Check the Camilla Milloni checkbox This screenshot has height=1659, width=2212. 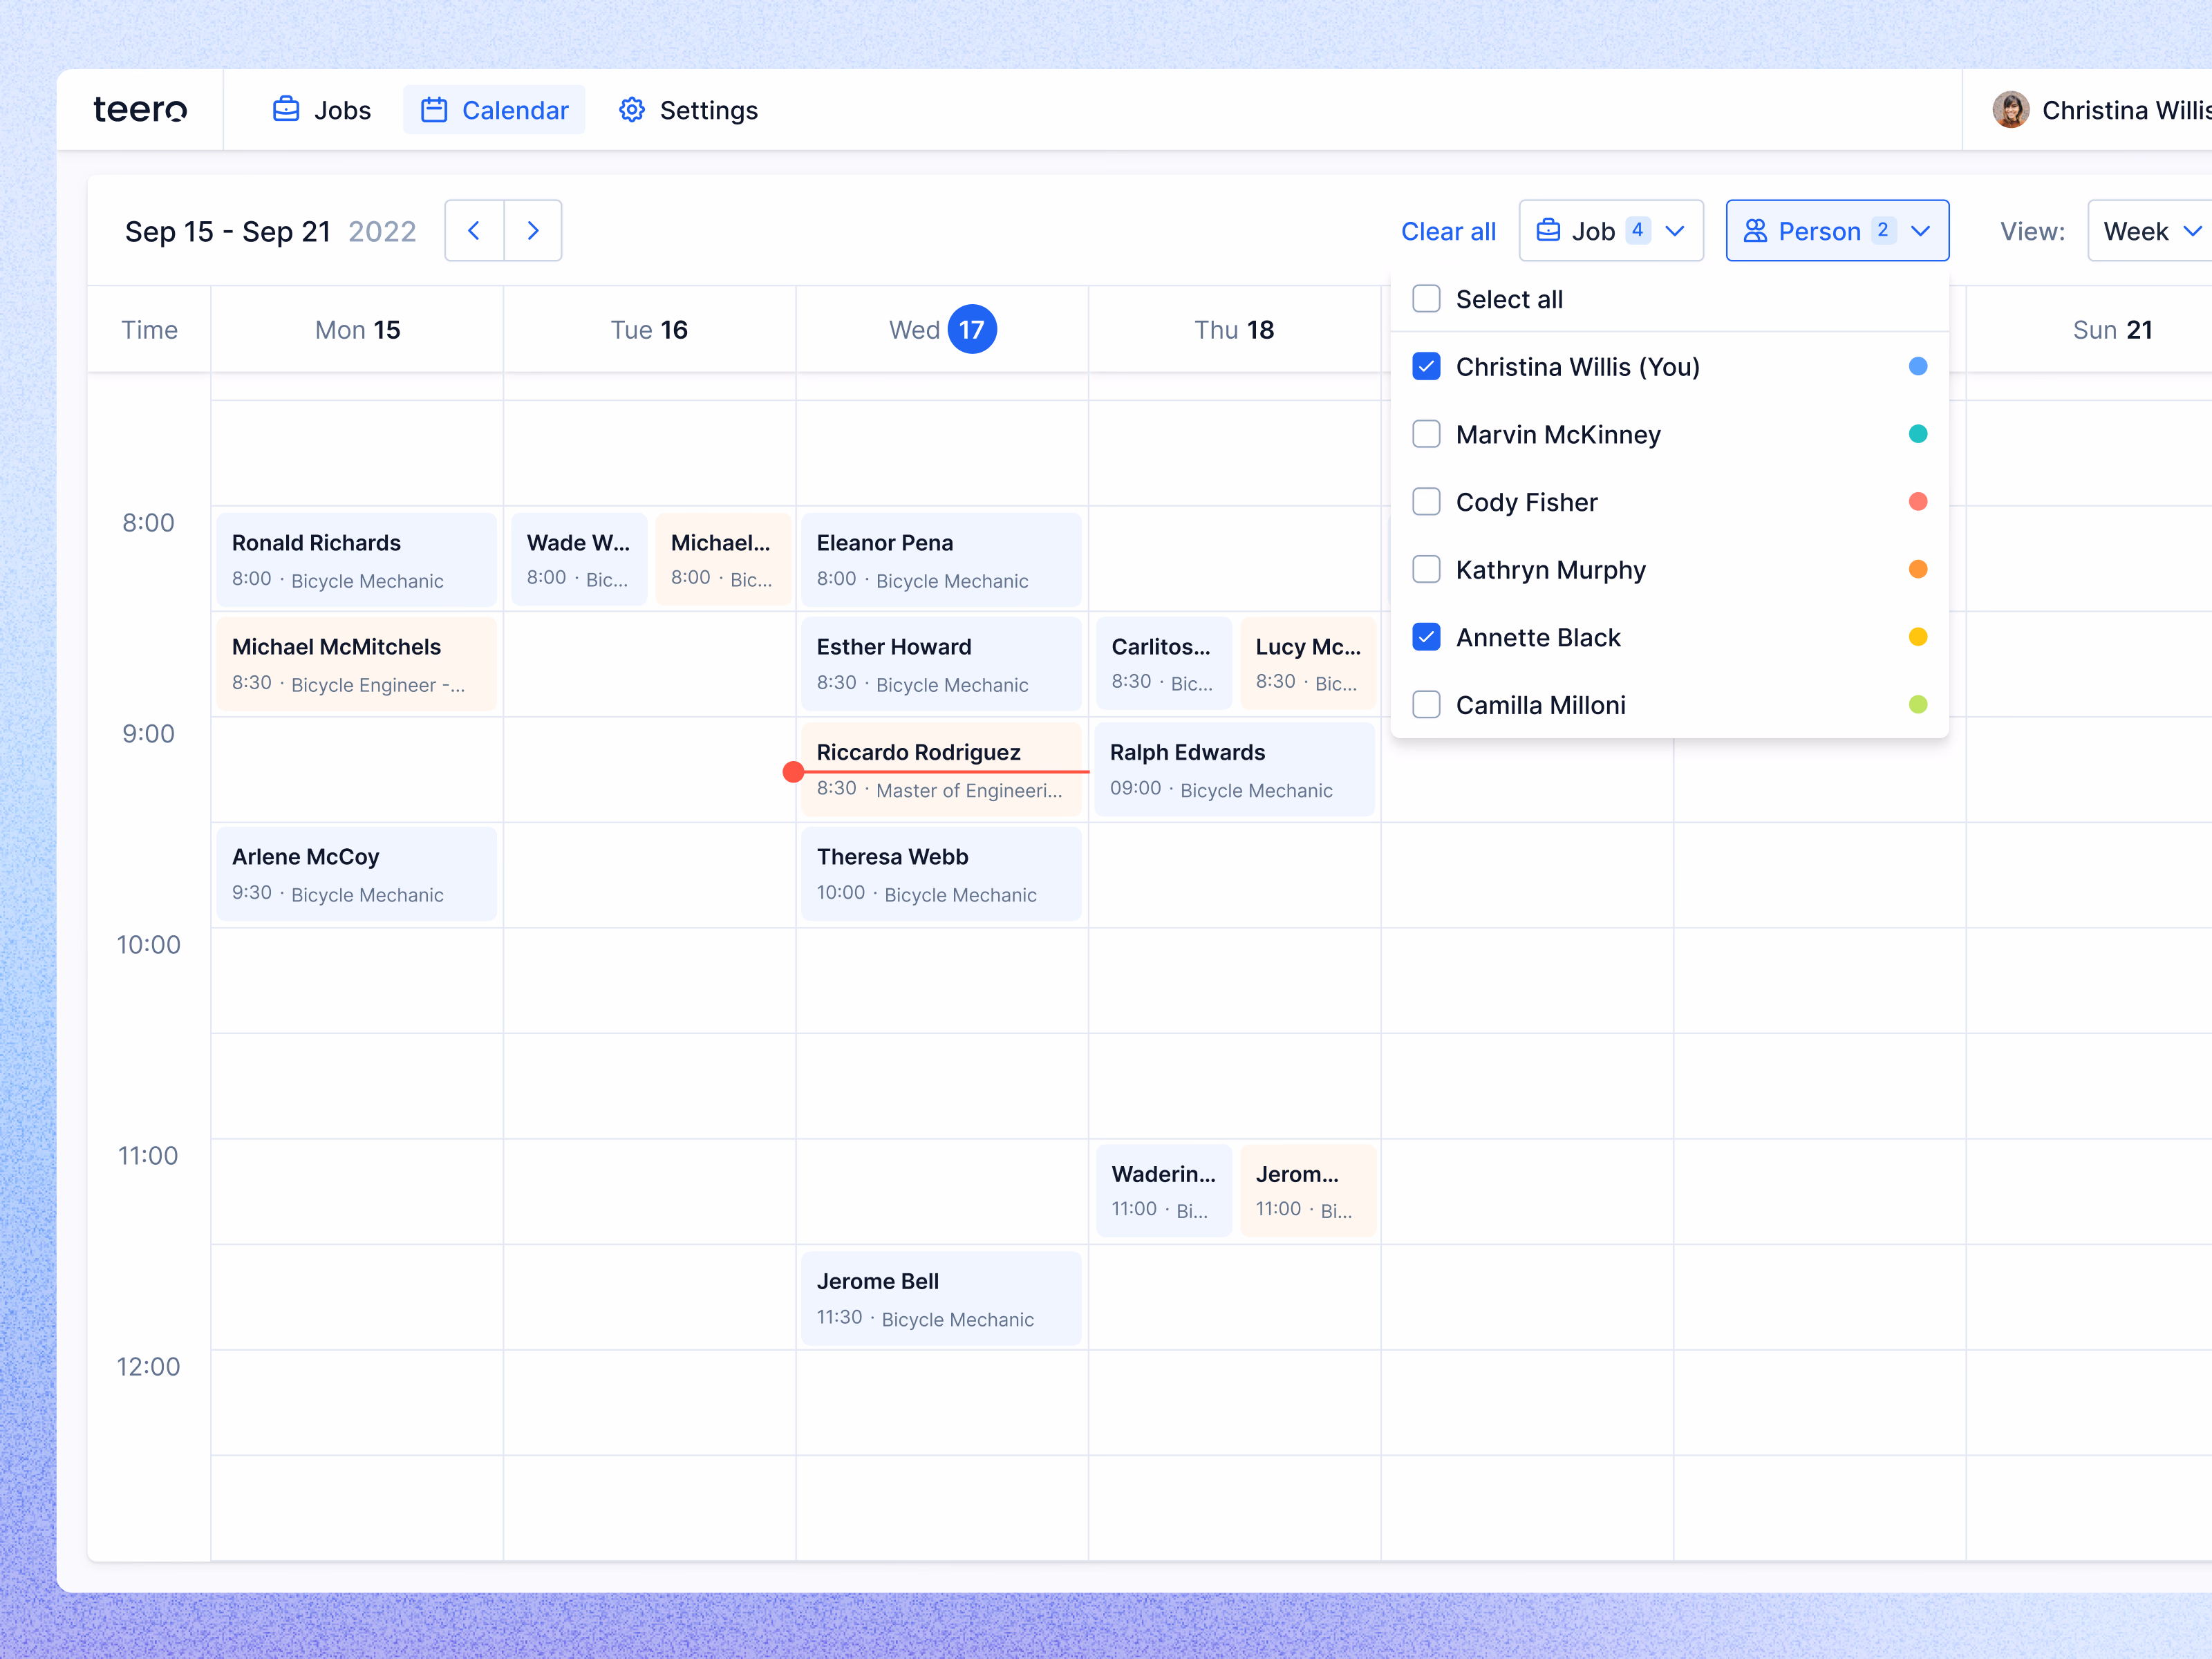pyautogui.click(x=1426, y=705)
